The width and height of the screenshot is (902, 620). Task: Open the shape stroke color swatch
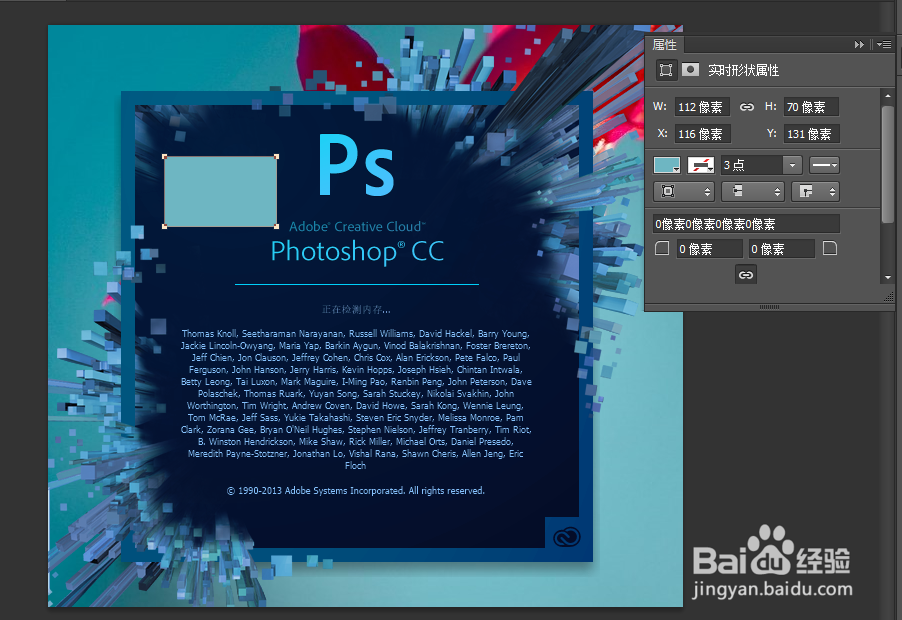click(x=701, y=166)
